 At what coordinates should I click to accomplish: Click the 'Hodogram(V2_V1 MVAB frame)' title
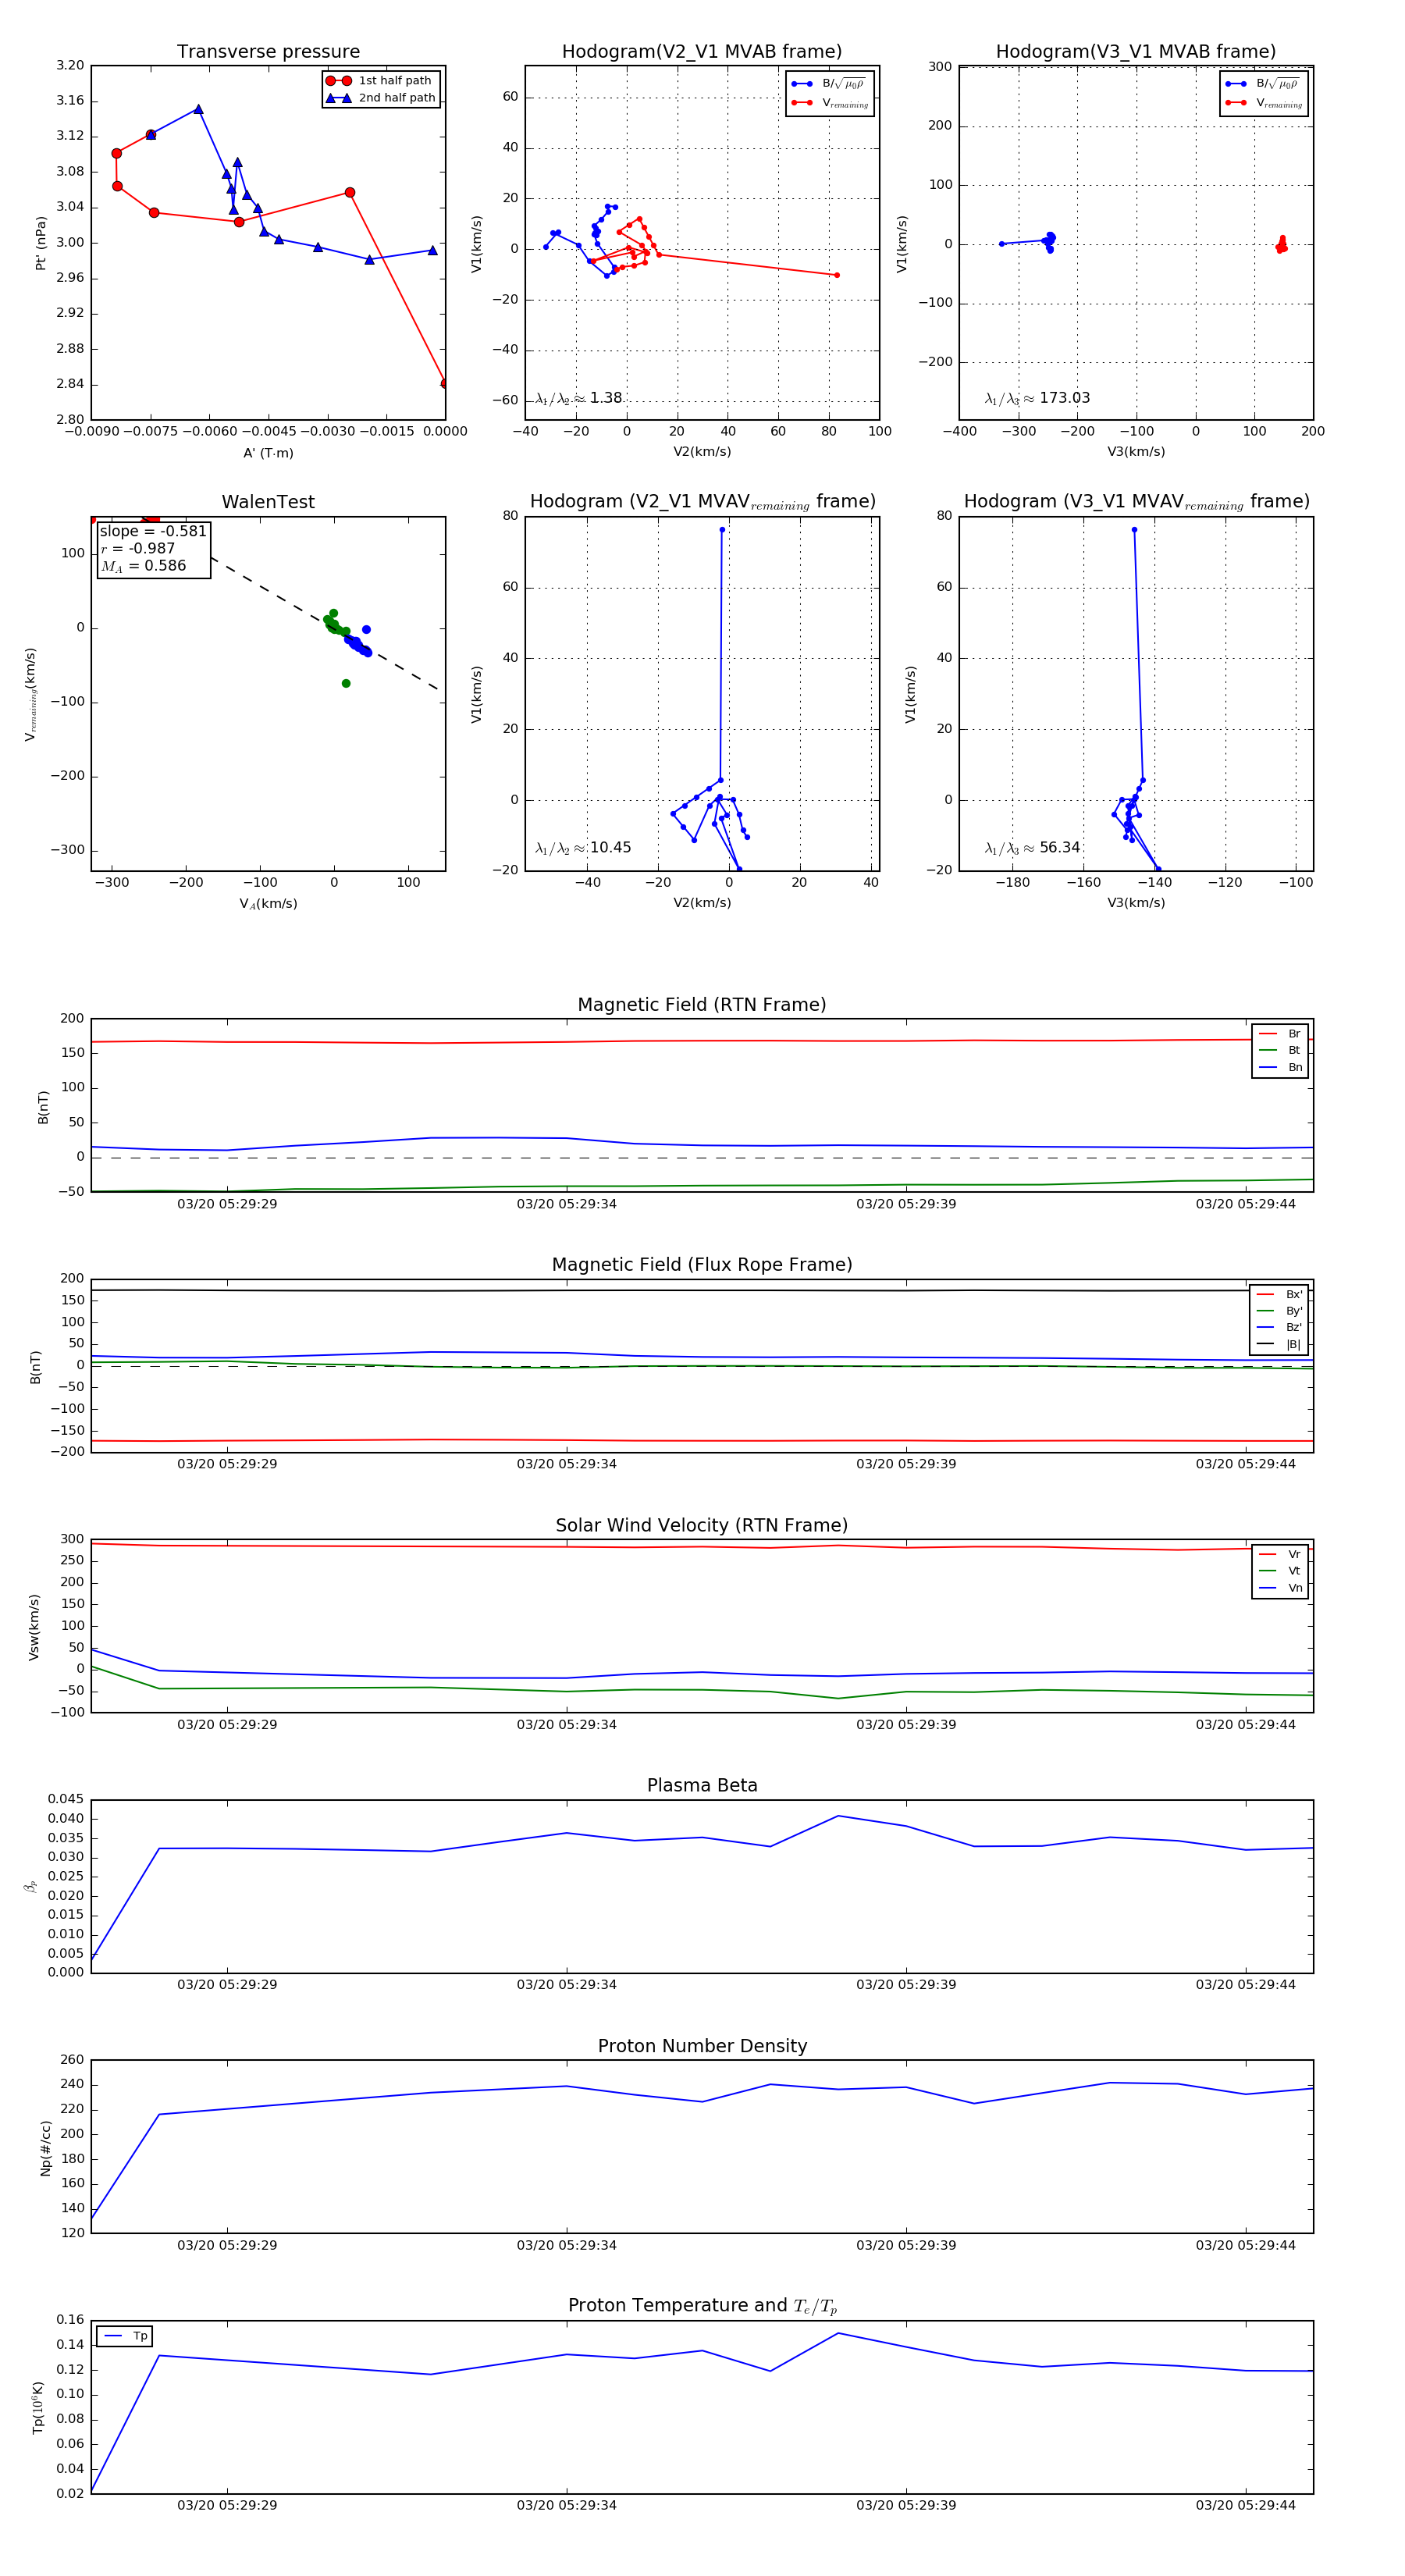701,52
